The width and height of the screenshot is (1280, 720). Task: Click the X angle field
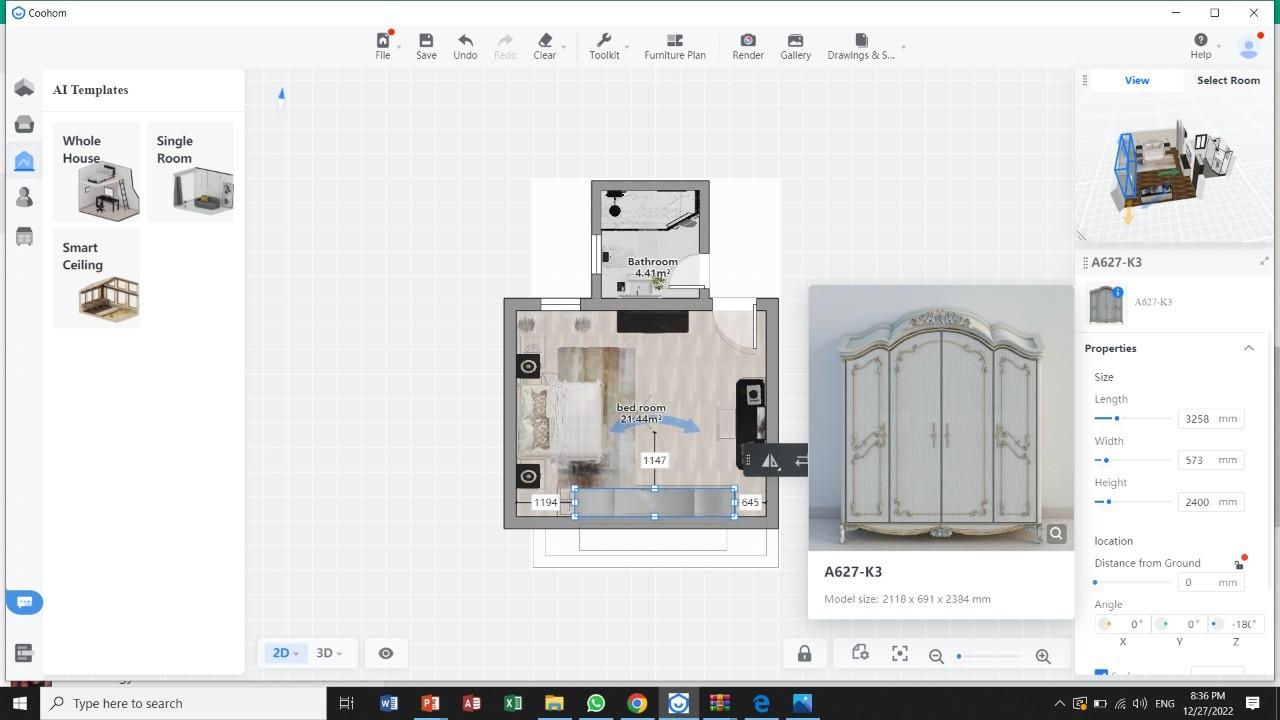(1123, 624)
